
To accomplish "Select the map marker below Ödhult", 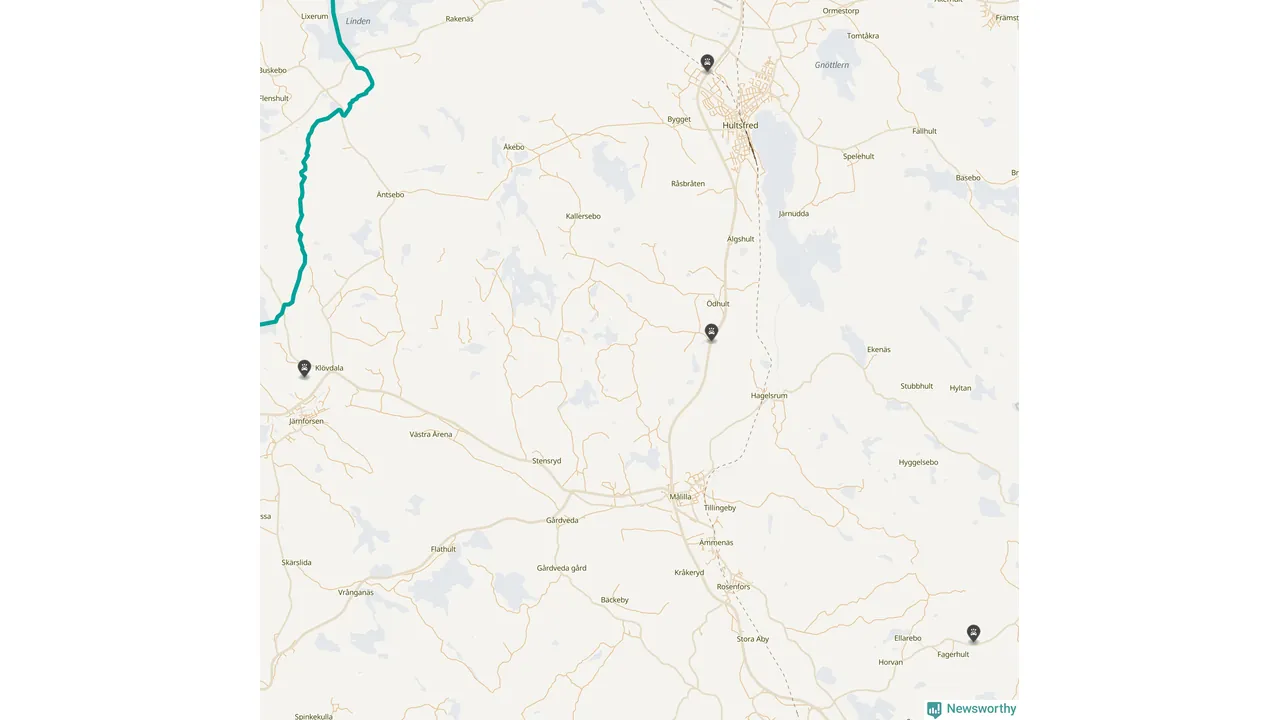I will [711, 332].
